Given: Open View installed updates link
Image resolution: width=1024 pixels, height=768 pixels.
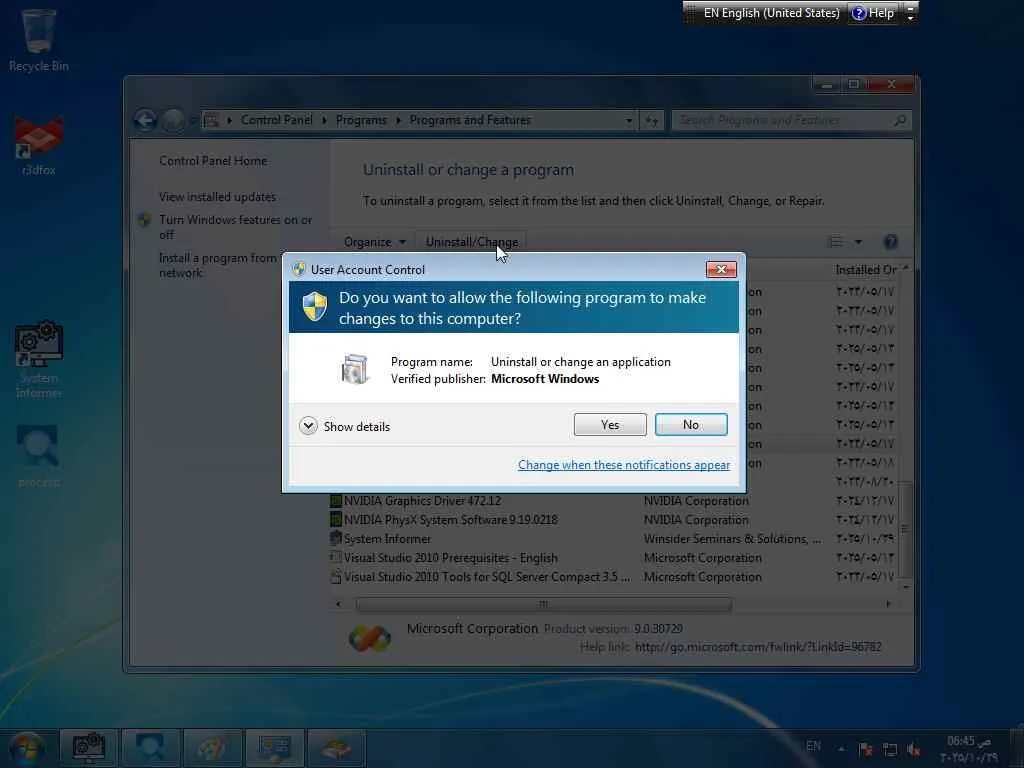Looking at the screenshot, I should point(217,197).
